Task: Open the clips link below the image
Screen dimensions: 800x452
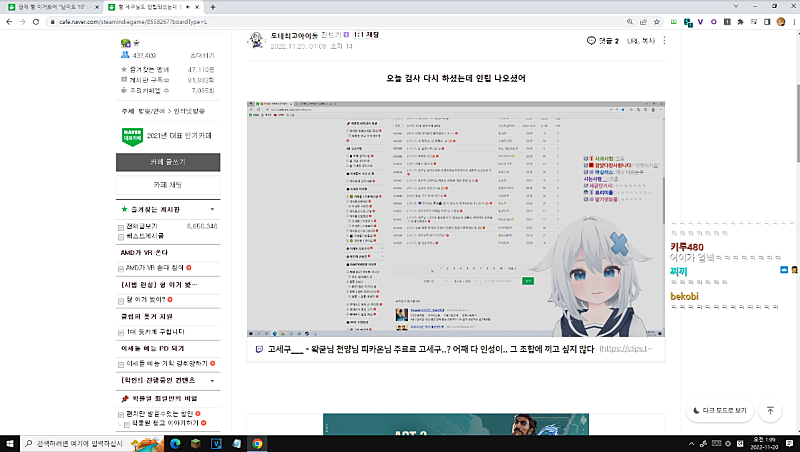Action: [626, 349]
